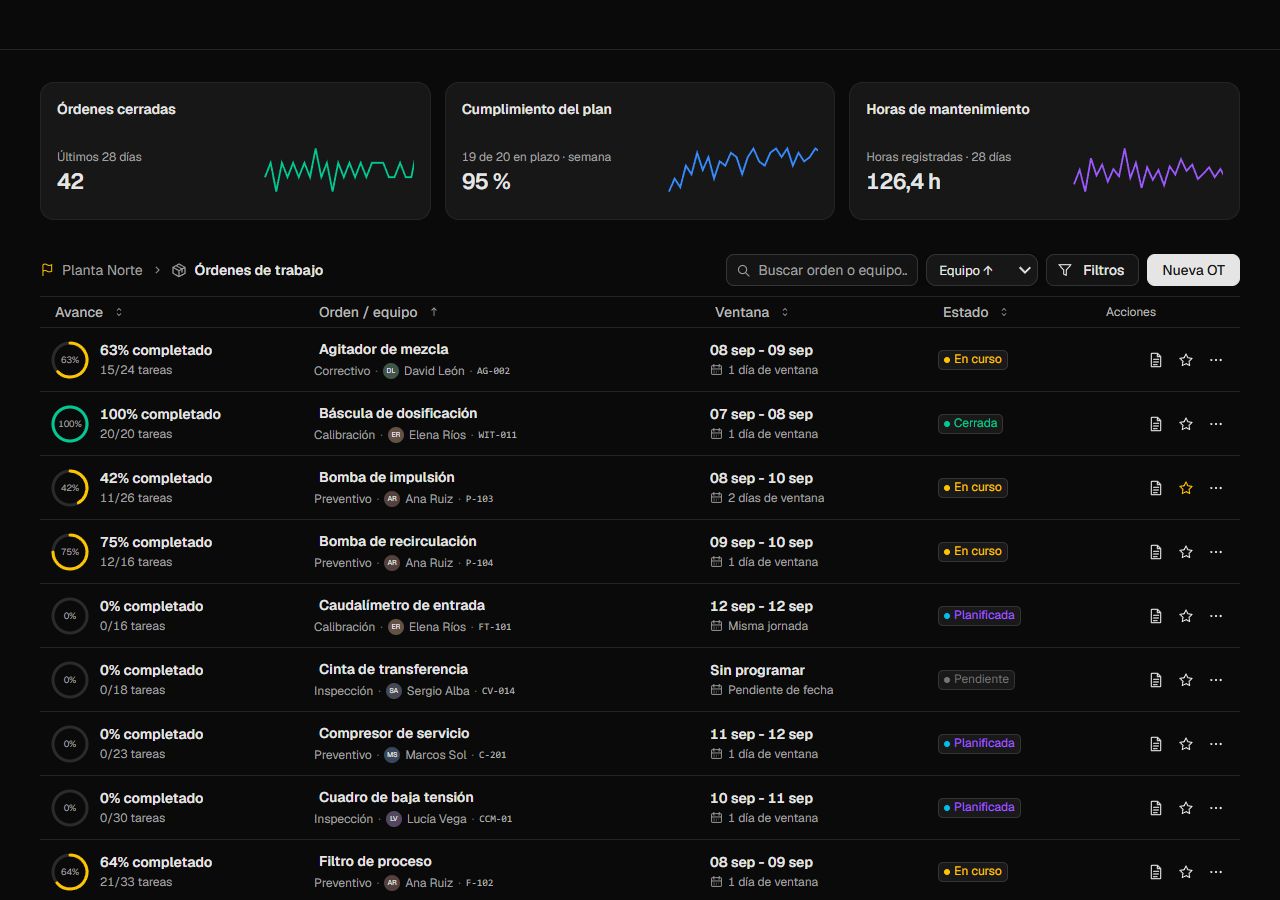
Task: Star the Báscula de dosificación order
Action: click(x=1186, y=424)
